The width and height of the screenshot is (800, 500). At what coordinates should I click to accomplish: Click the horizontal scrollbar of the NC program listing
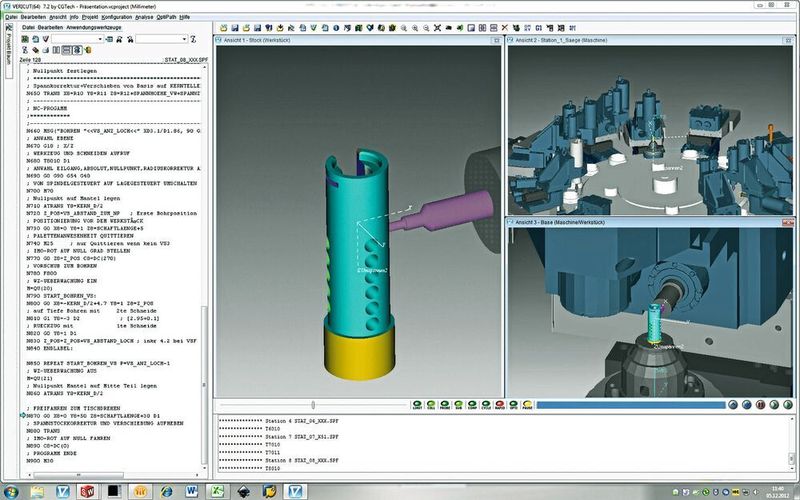tap(79, 475)
